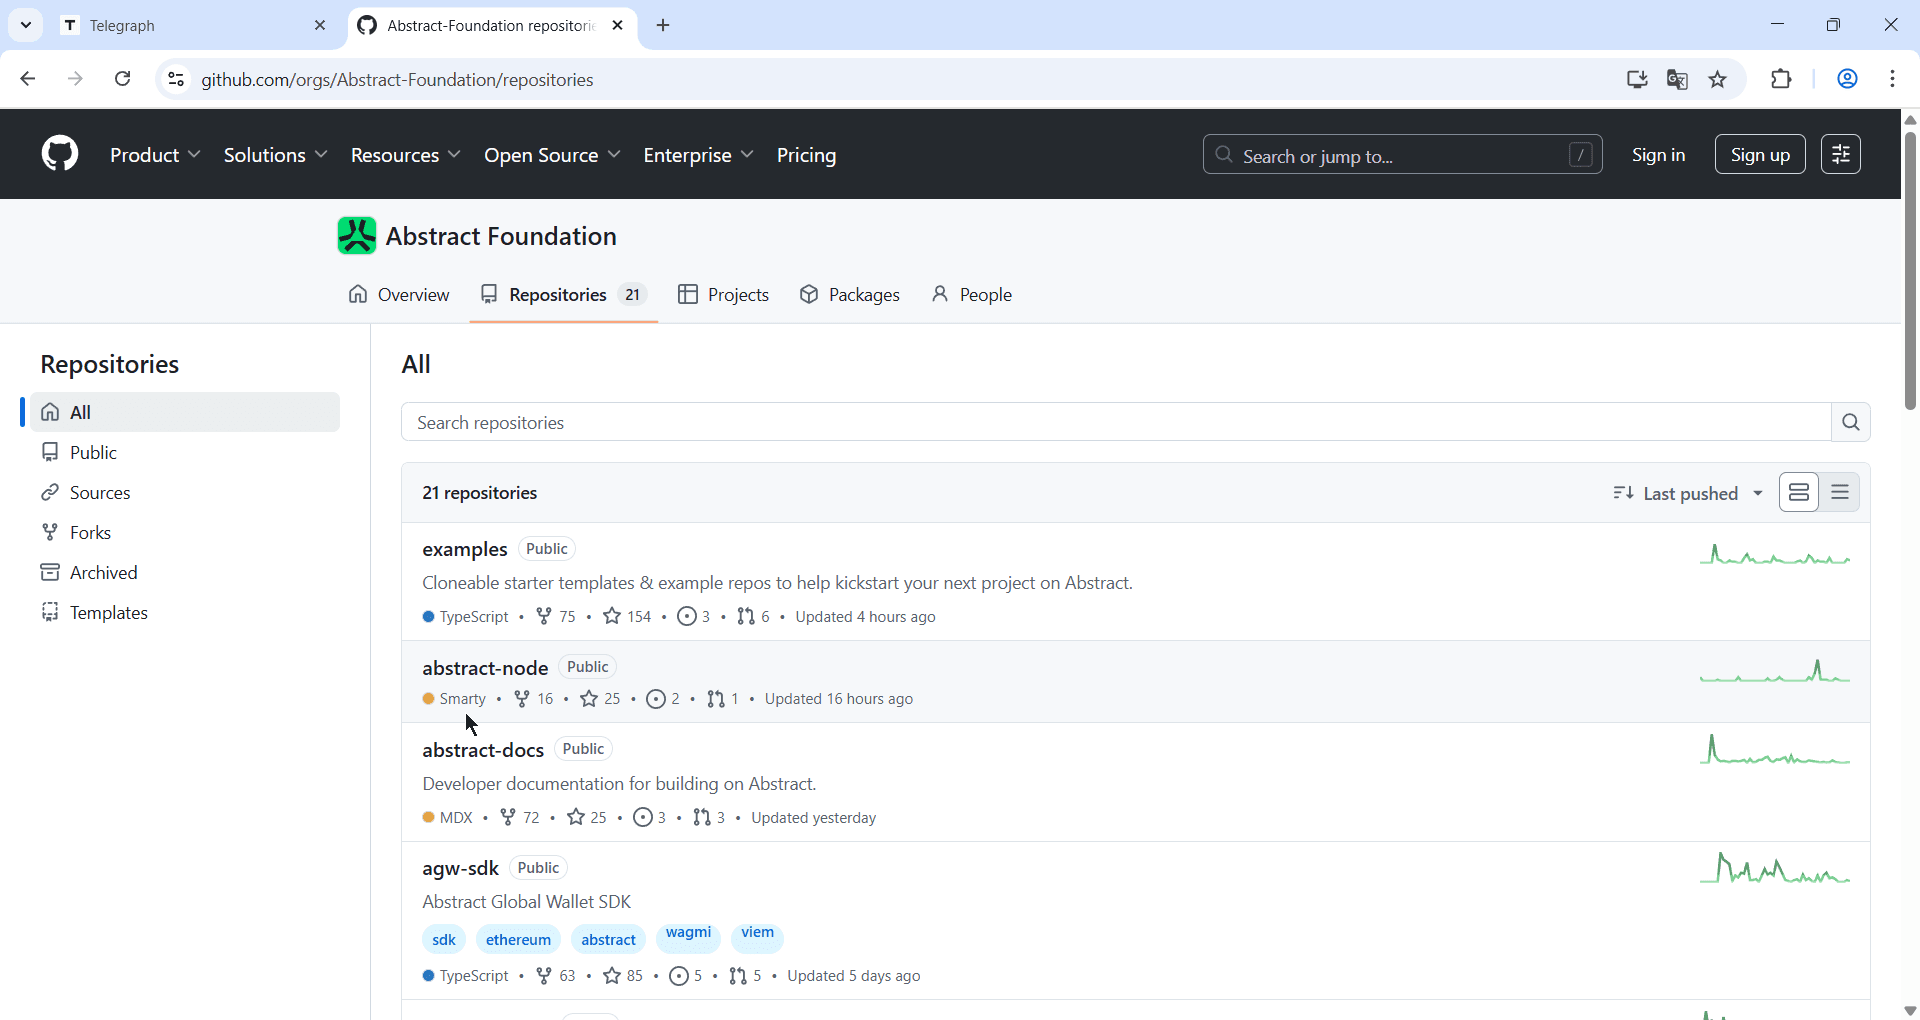Open the translate page icon in address bar
Screen dimensions: 1920x1020
pos(1678,79)
